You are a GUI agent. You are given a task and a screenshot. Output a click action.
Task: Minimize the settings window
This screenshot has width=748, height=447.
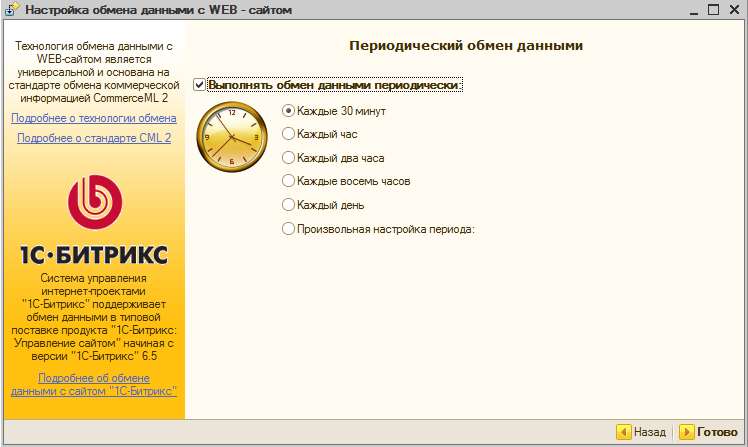[x=694, y=10]
